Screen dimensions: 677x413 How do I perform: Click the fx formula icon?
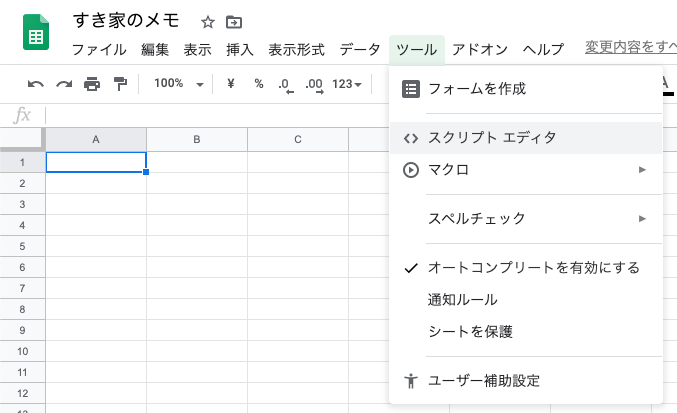(22, 115)
